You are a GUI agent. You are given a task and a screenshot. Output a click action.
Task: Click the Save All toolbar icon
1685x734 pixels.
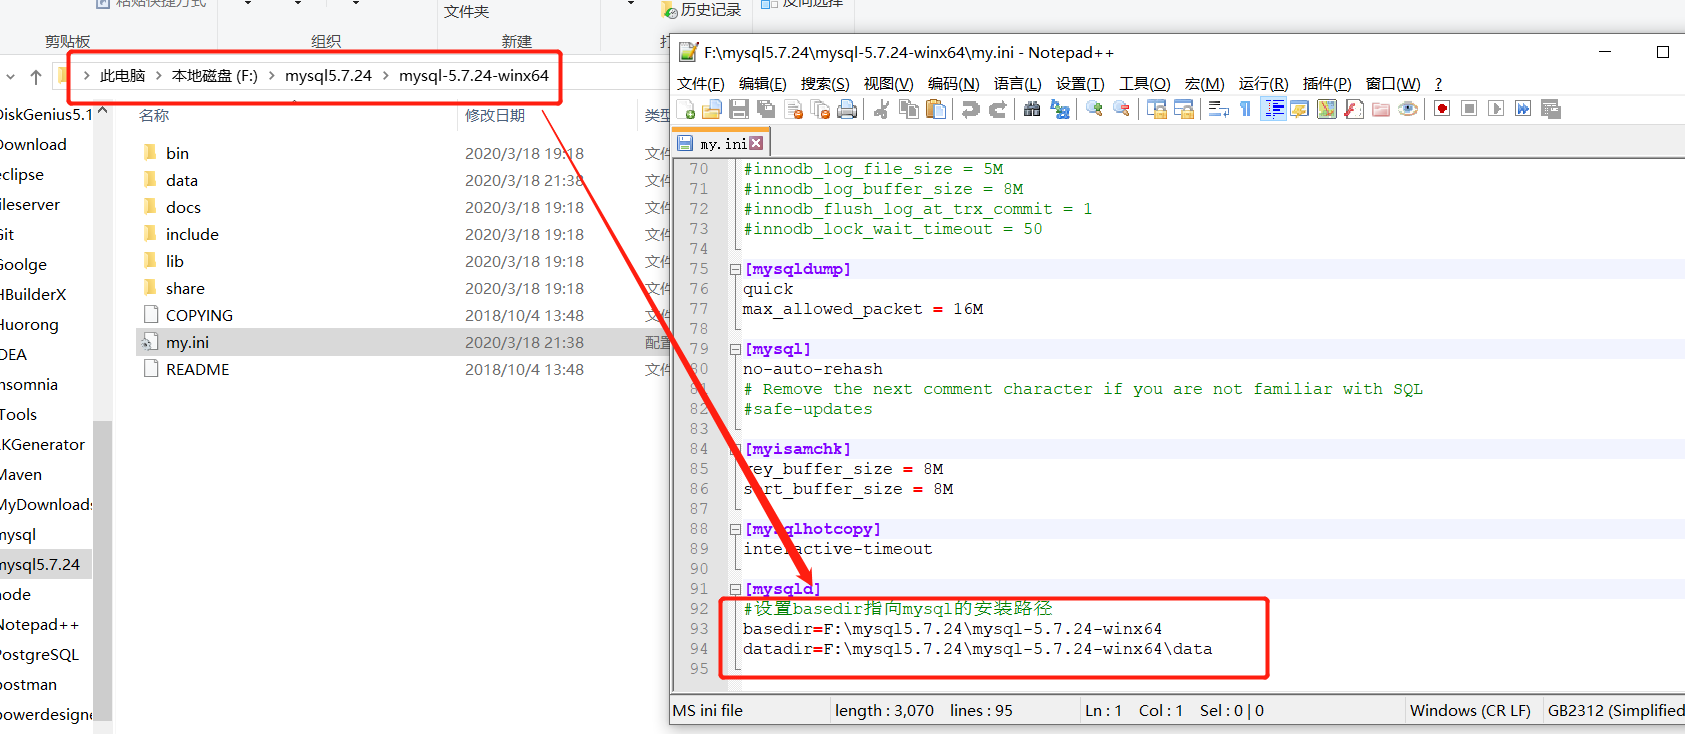tap(766, 109)
